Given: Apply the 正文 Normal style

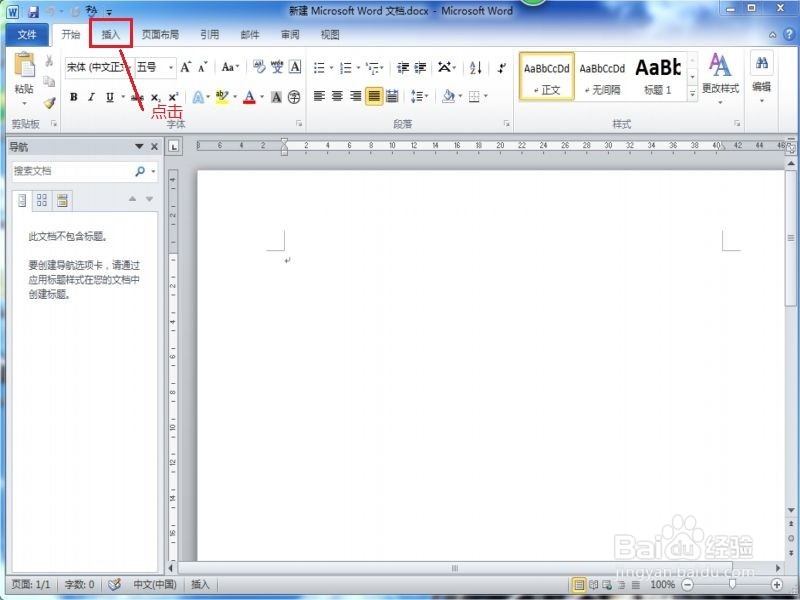Looking at the screenshot, I should click(546, 76).
